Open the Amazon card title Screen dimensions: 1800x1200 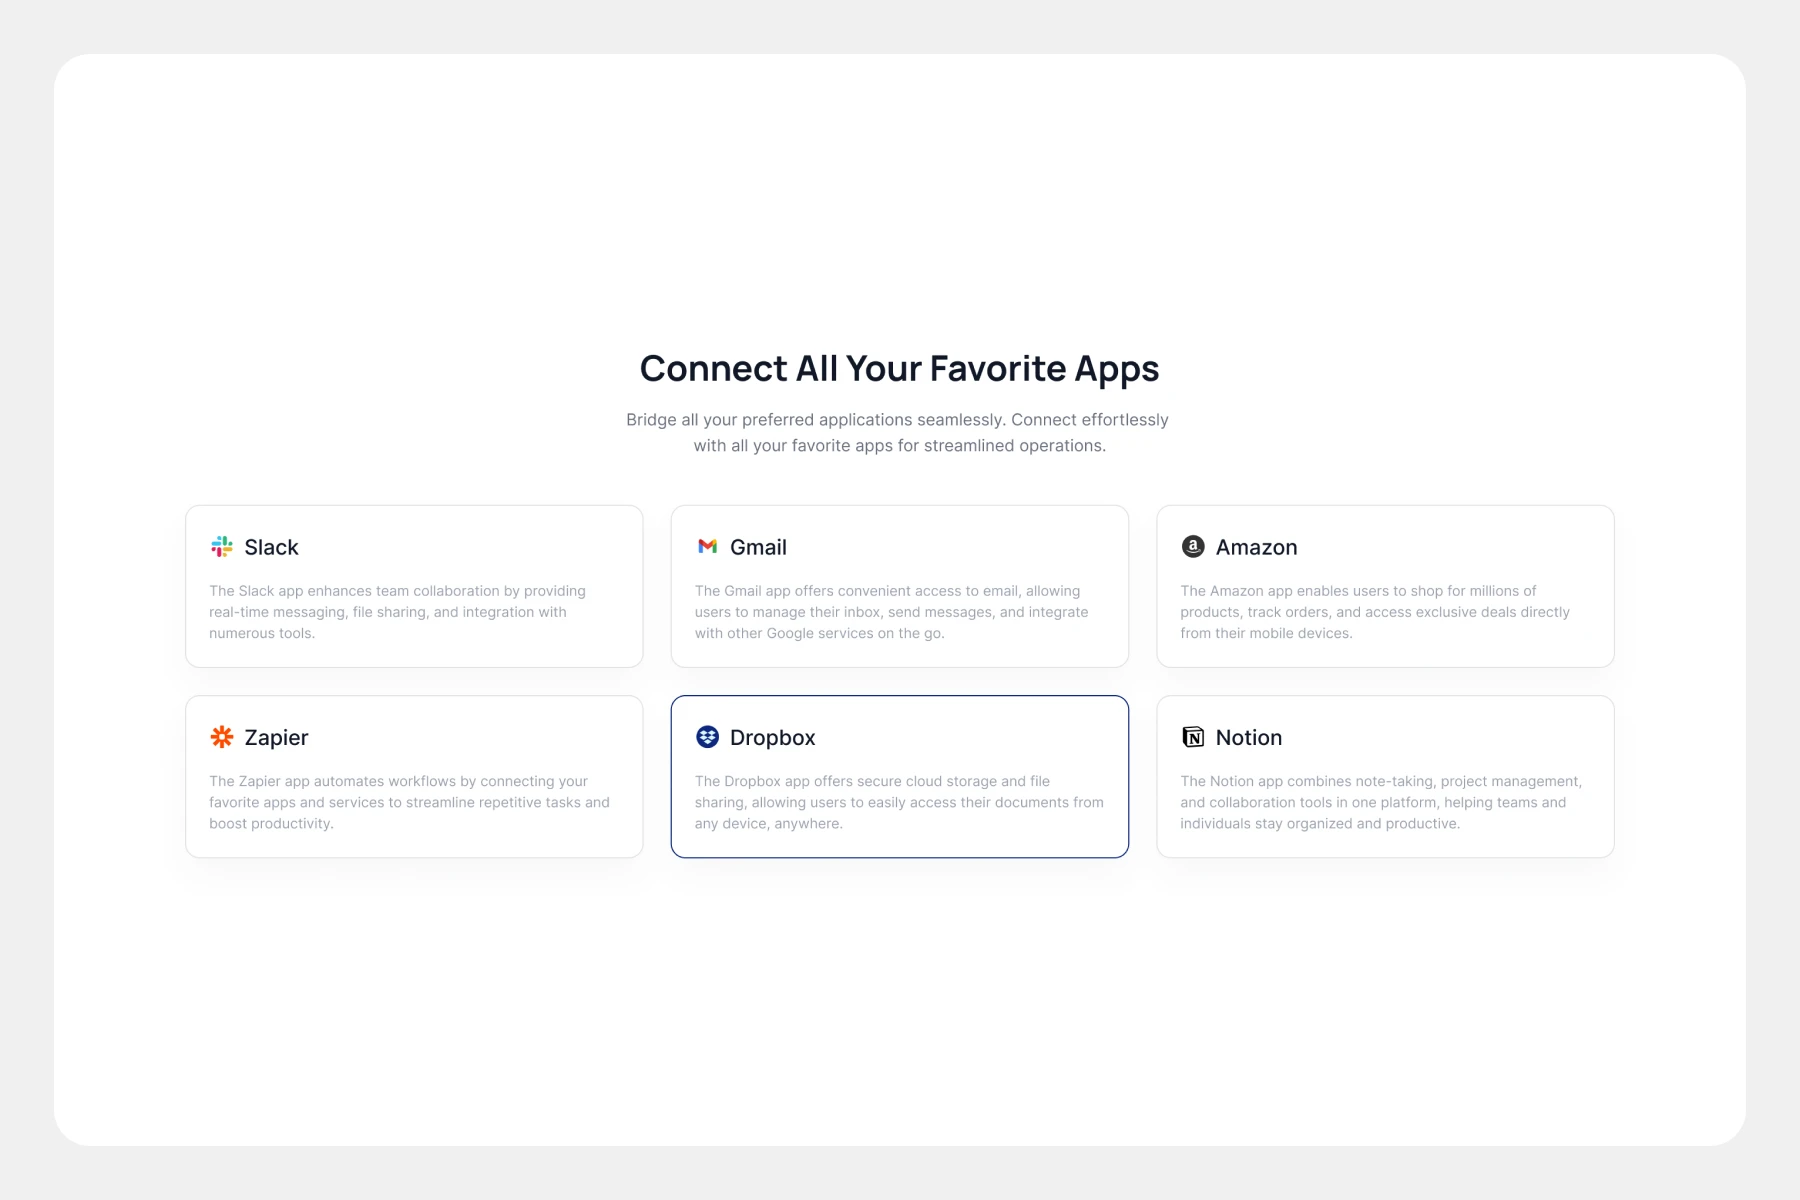click(1256, 547)
